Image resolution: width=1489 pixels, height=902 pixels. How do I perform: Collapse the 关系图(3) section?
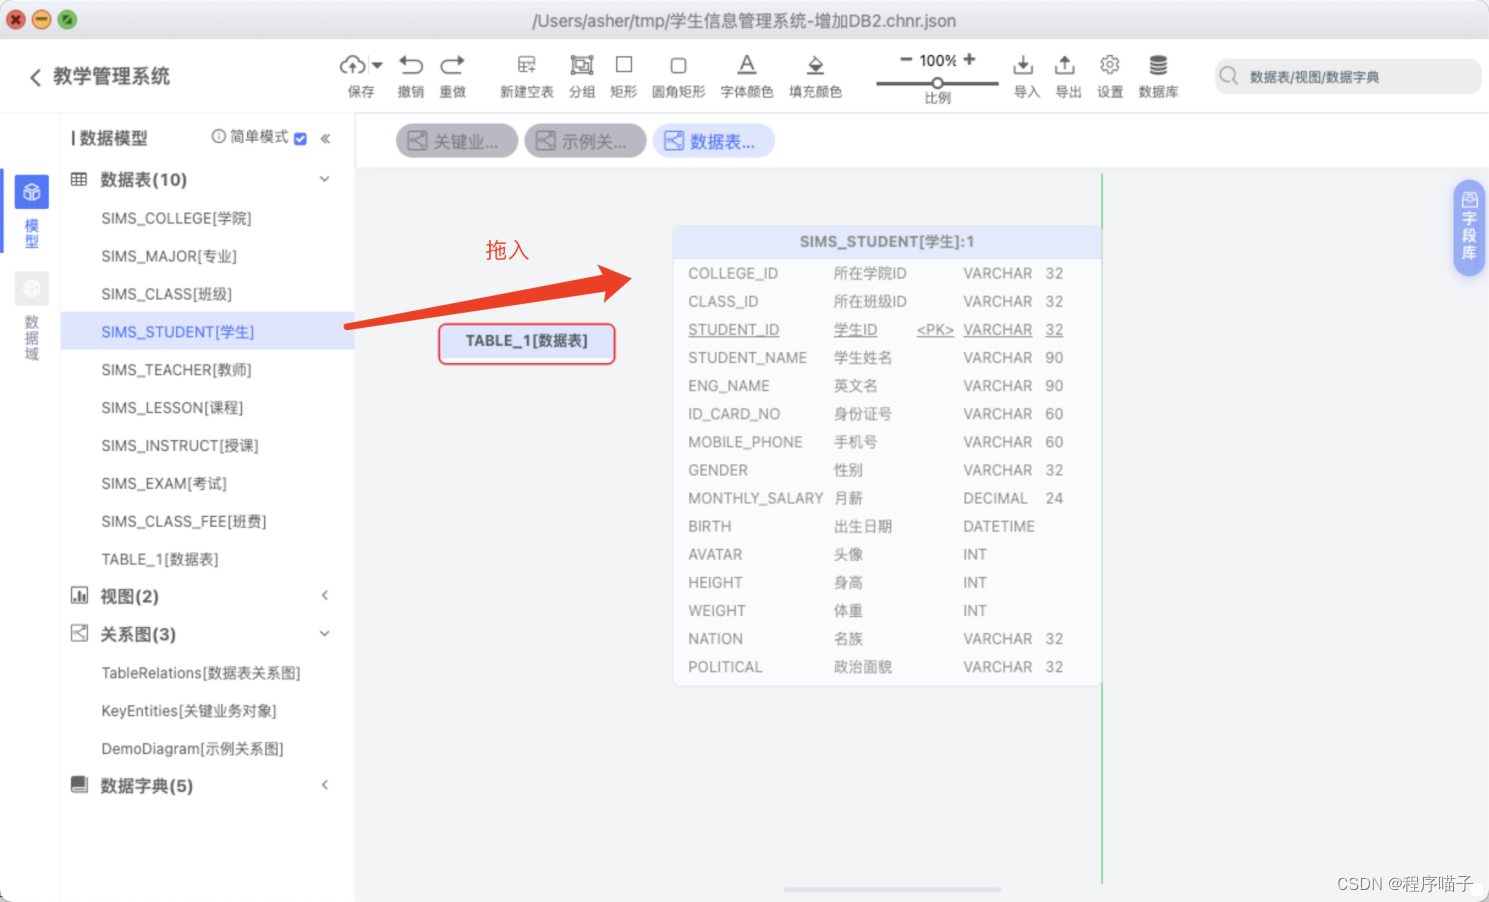(324, 634)
